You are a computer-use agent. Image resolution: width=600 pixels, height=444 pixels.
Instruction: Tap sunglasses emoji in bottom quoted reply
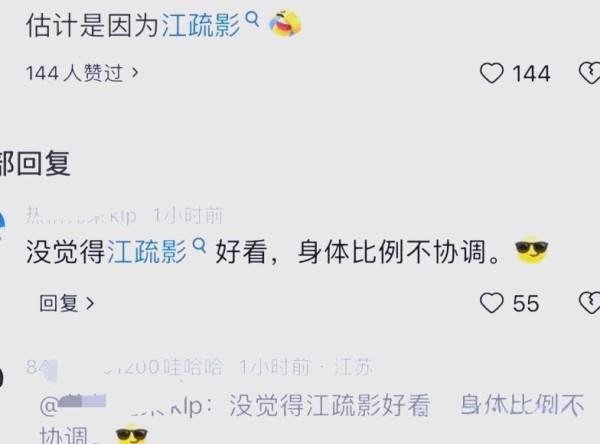pos(132,434)
